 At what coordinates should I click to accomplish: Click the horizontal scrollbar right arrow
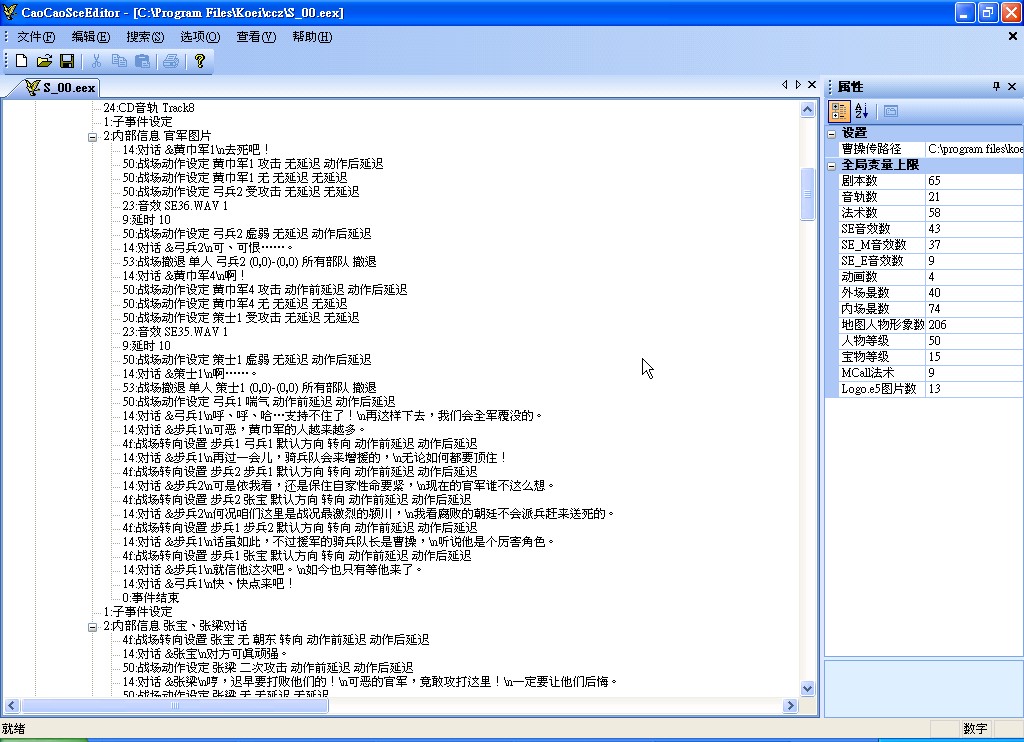pos(791,705)
